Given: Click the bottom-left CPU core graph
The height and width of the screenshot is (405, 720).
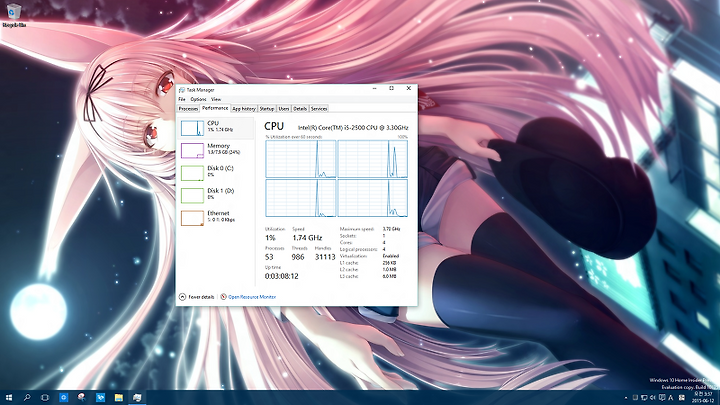Looking at the screenshot, I should (301, 198).
